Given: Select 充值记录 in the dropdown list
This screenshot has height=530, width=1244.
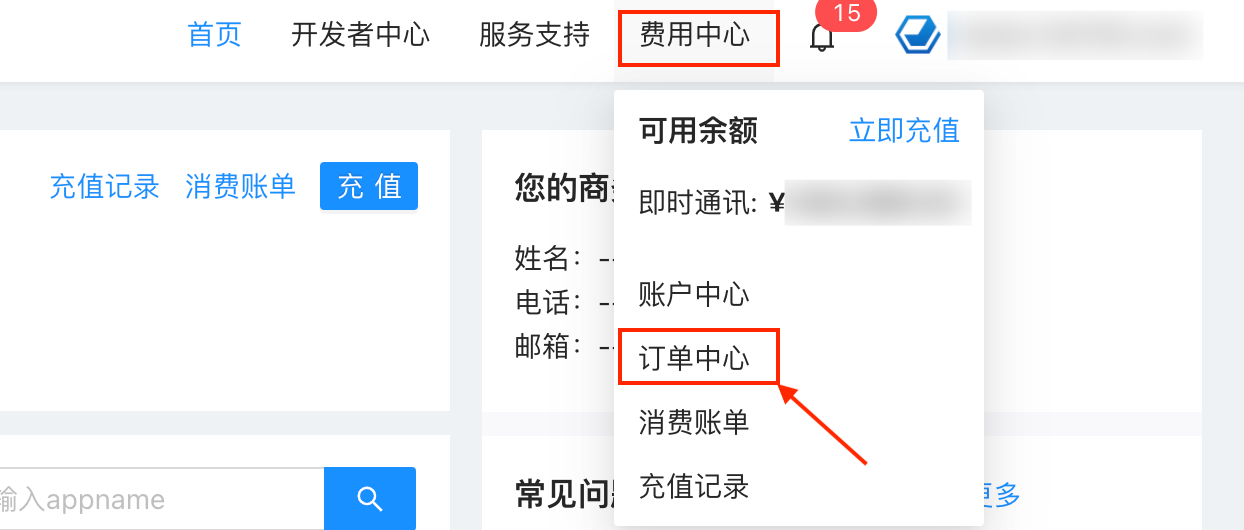Looking at the screenshot, I should tap(694, 487).
